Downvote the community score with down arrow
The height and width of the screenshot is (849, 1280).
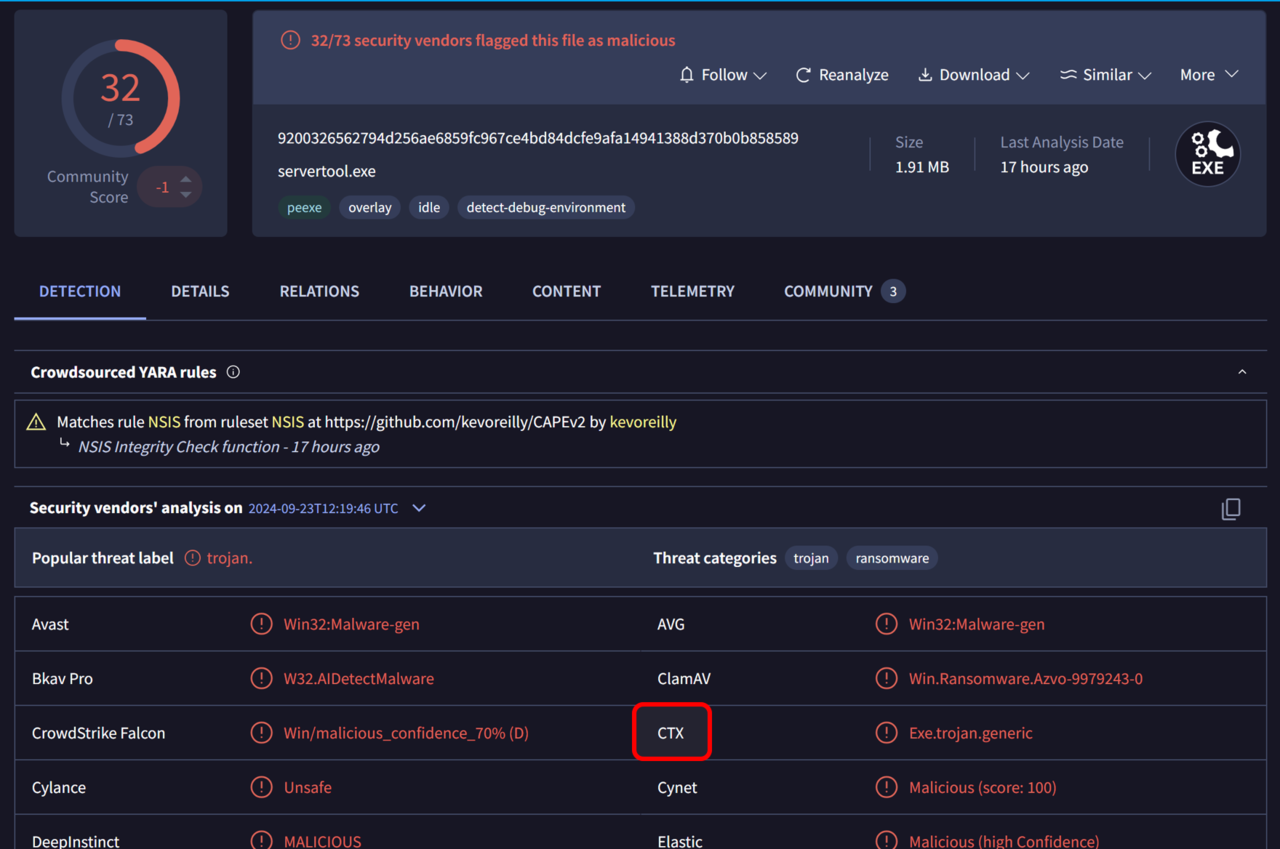tap(186, 194)
